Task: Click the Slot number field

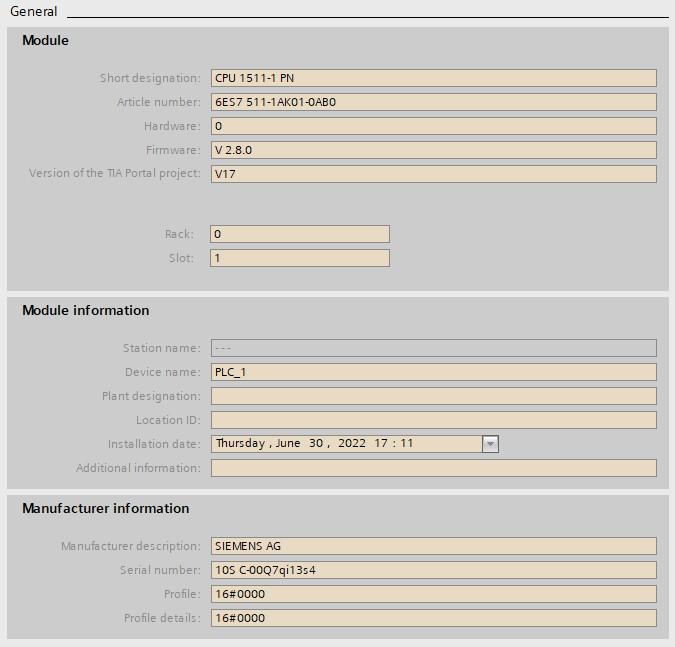Action: click(299, 258)
